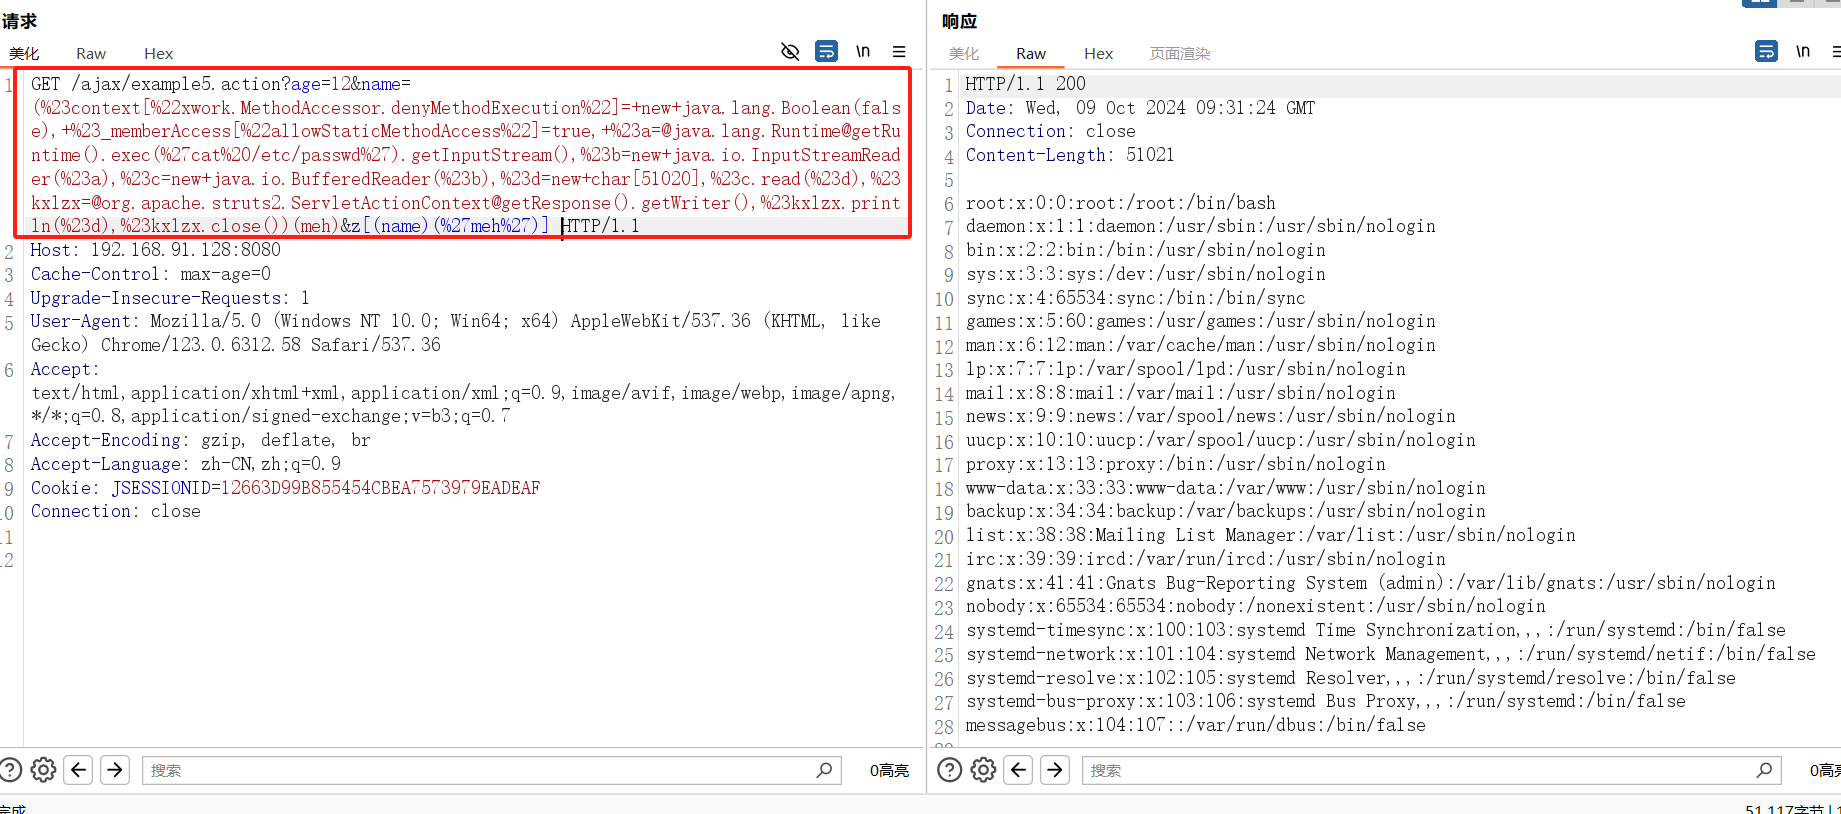Click HTTP/1.1 200 status line in response

(1025, 84)
